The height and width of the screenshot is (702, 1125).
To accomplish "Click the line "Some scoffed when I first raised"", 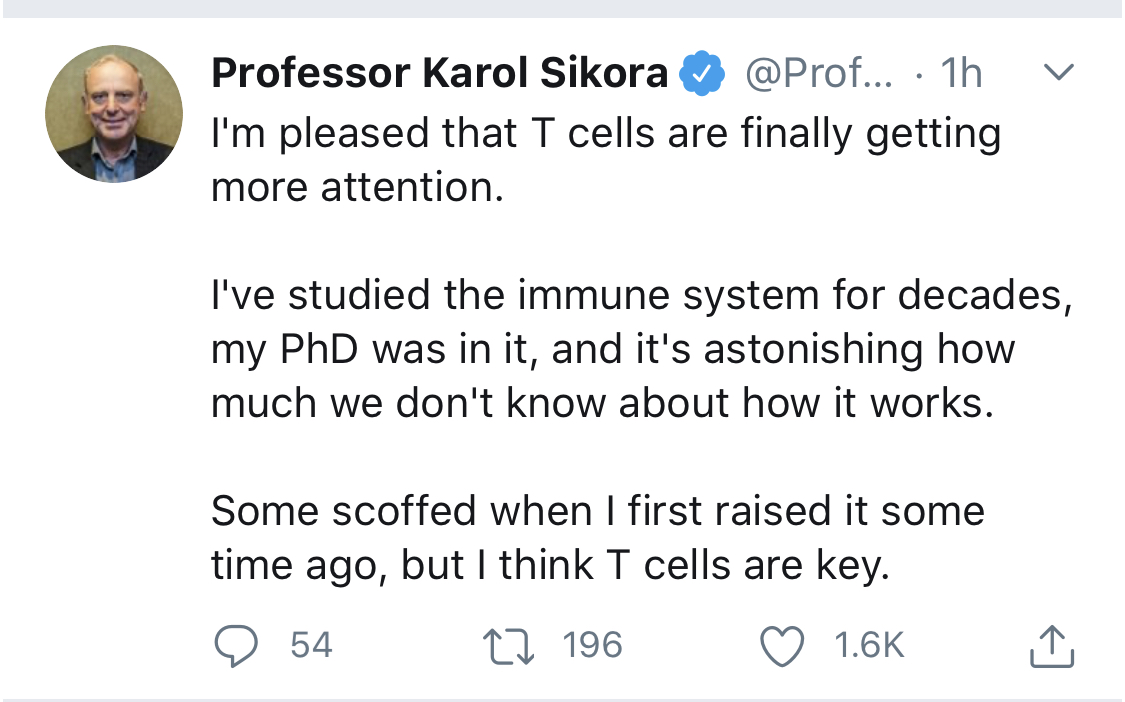I will tap(597, 512).
